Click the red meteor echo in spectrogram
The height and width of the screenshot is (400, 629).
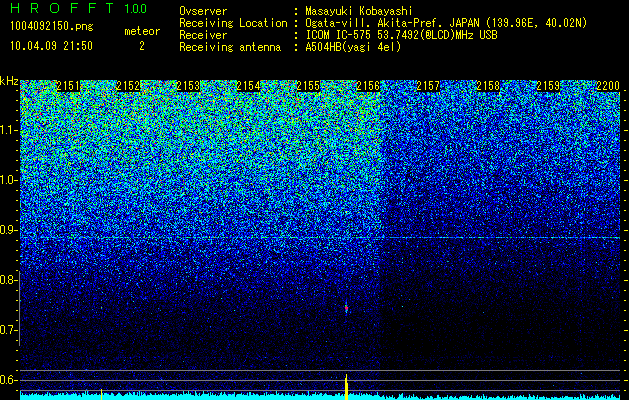pyautogui.click(x=346, y=309)
